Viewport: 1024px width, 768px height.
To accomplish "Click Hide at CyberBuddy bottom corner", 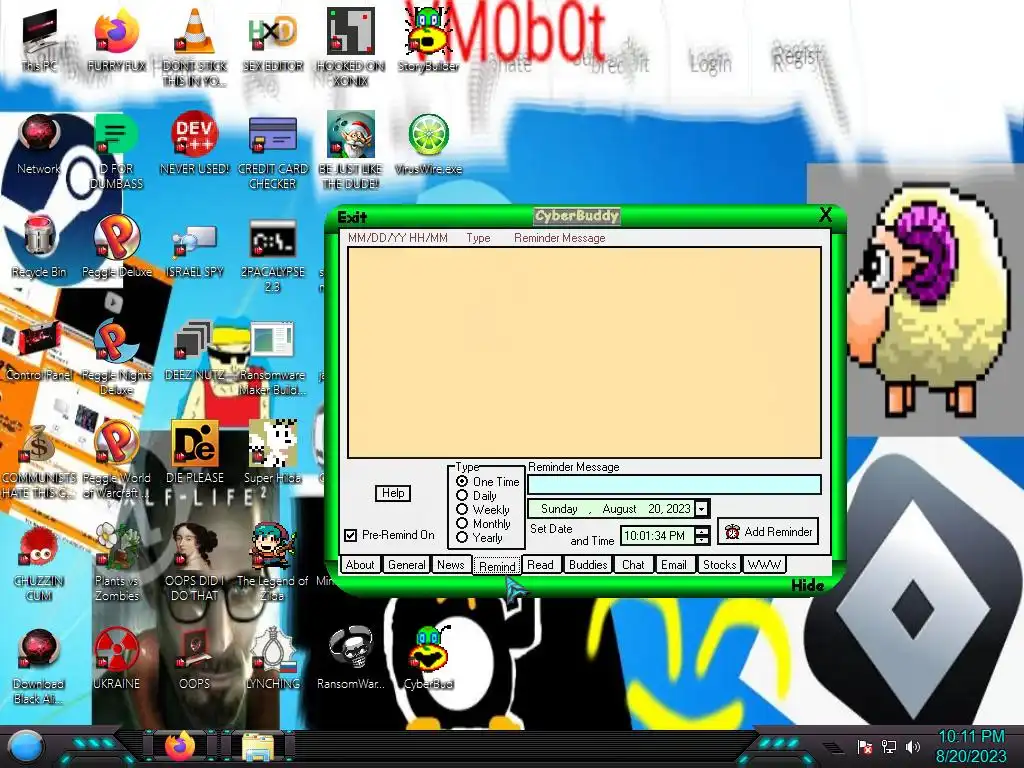I will pos(808,585).
